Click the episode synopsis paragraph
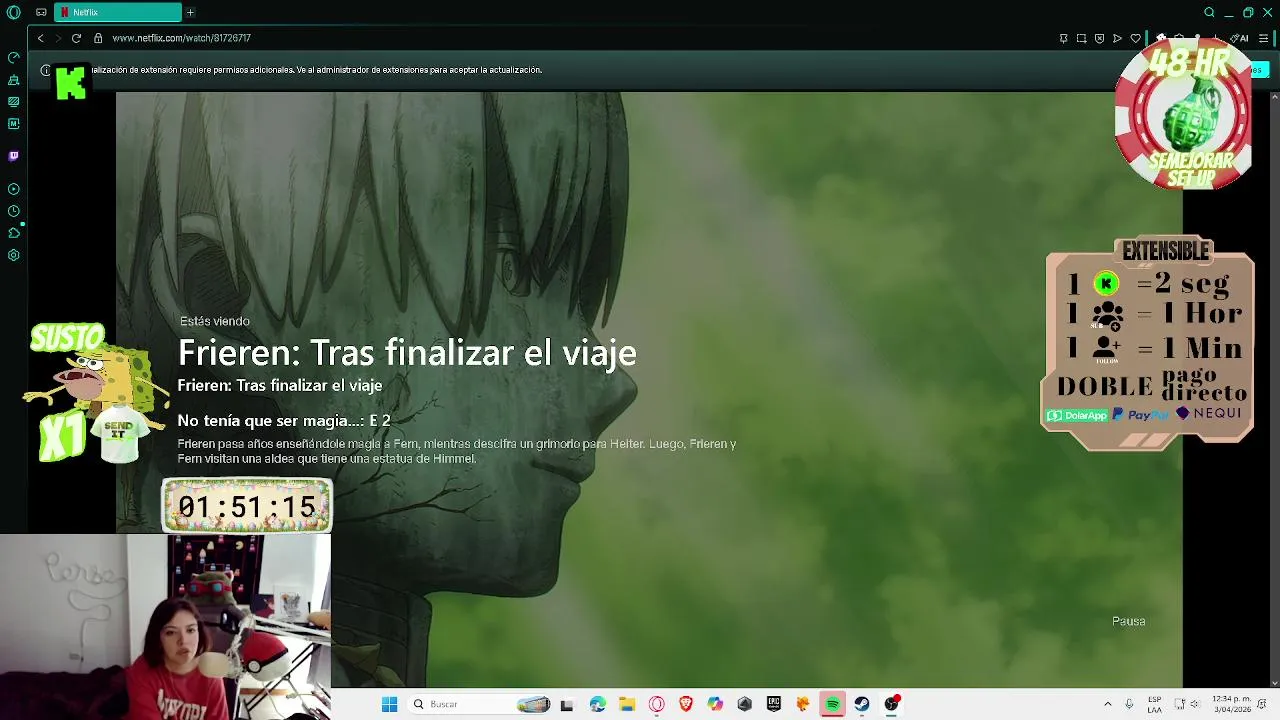This screenshot has height=720, width=1280. point(457,451)
